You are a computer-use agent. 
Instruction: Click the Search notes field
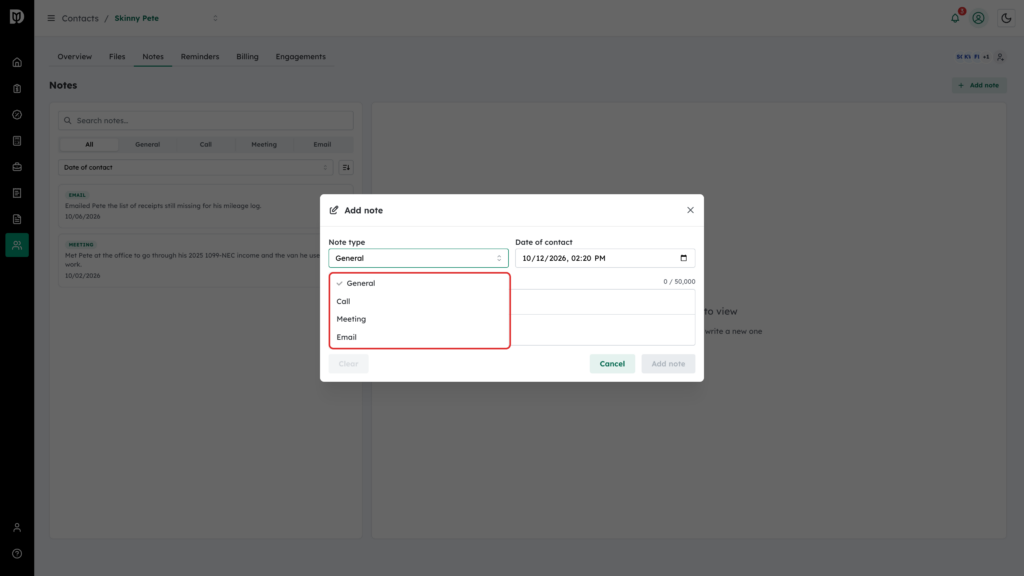click(206, 121)
